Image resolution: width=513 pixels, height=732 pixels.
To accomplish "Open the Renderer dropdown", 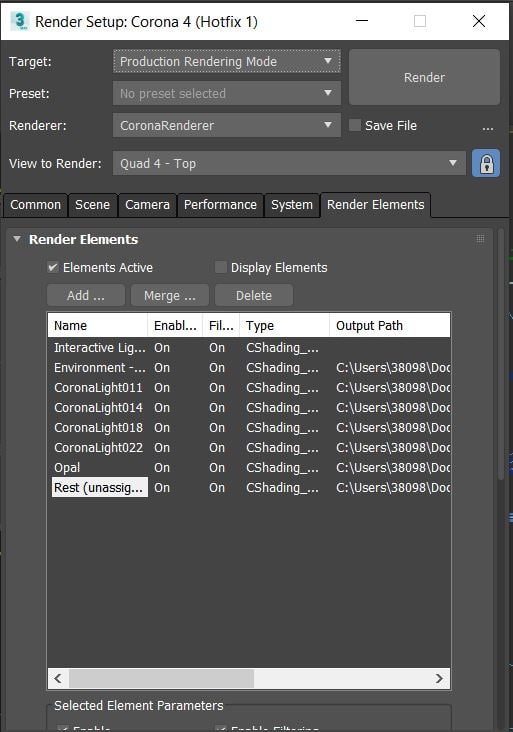I will click(x=226, y=125).
